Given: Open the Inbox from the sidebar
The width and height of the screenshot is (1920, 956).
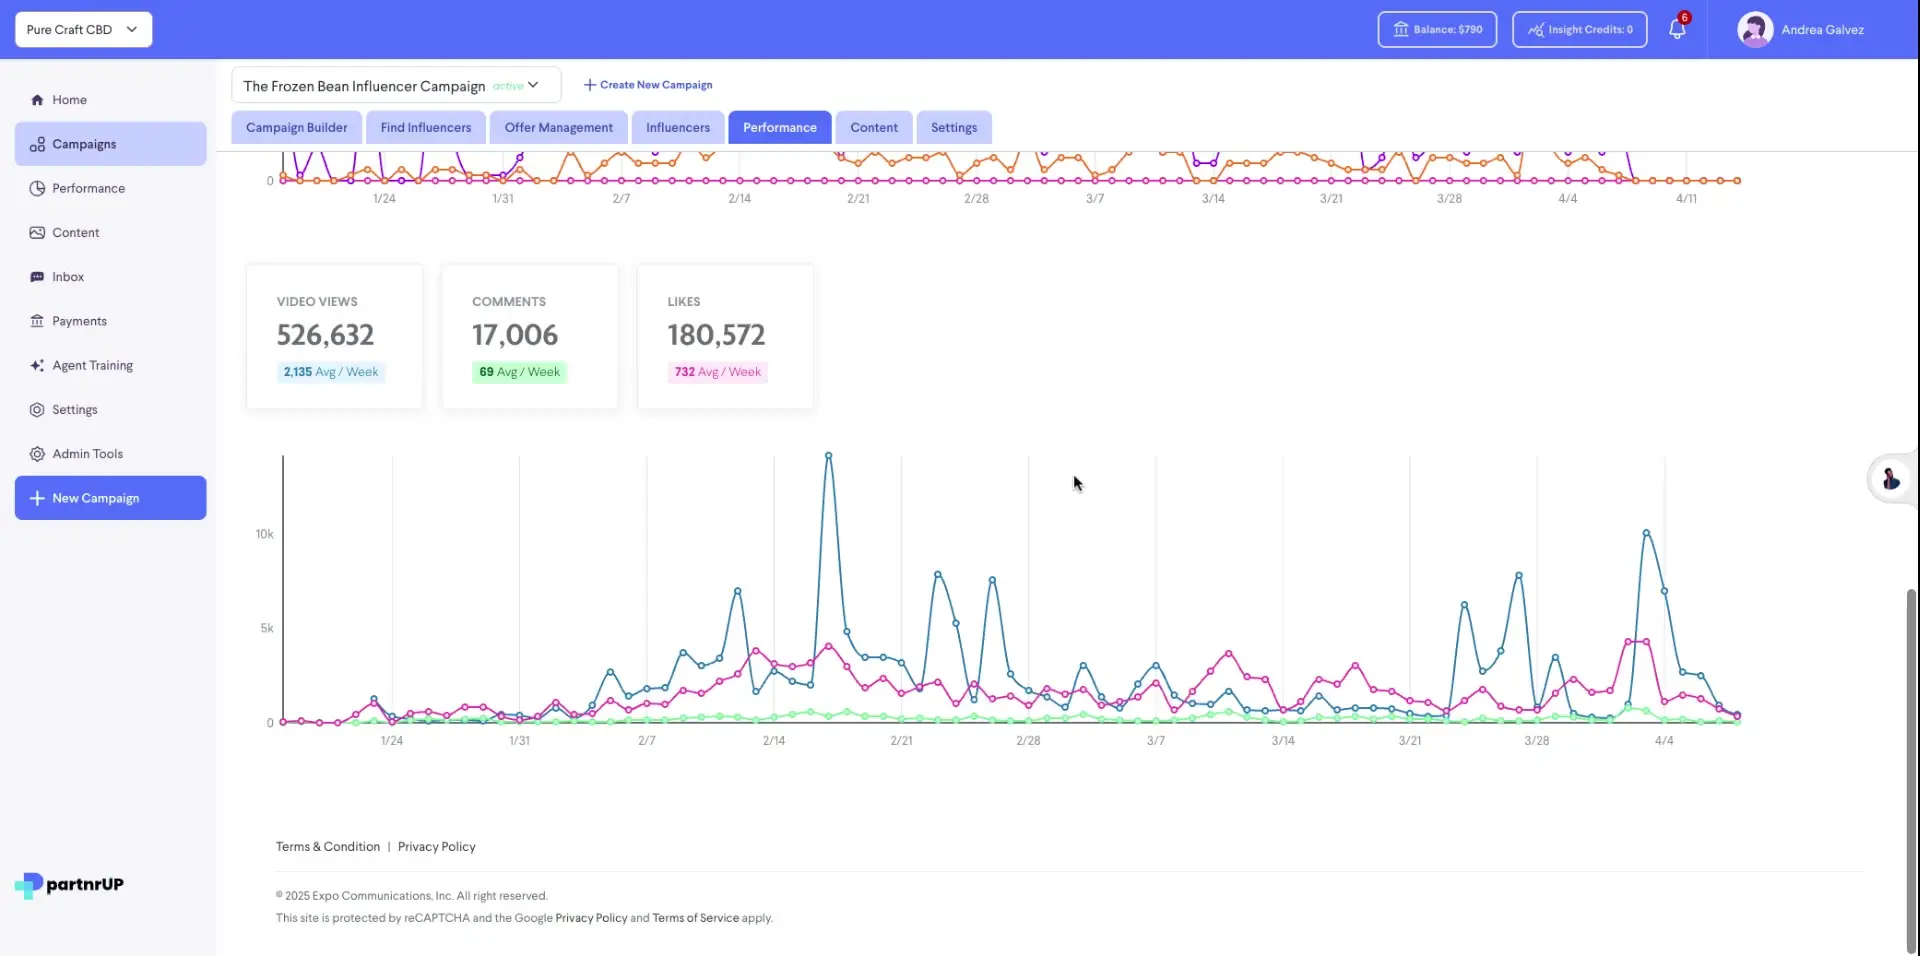Looking at the screenshot, I should (x=37, y=276).
